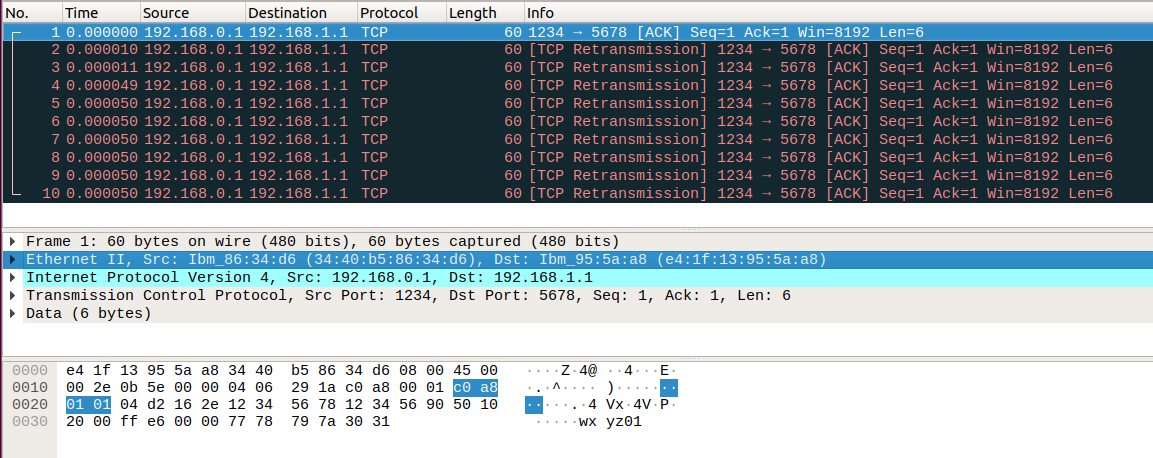Expand the Ethernet II tree node
Image resolution: width=1153 pixels, height=458 pixels.
pos(13,260)
